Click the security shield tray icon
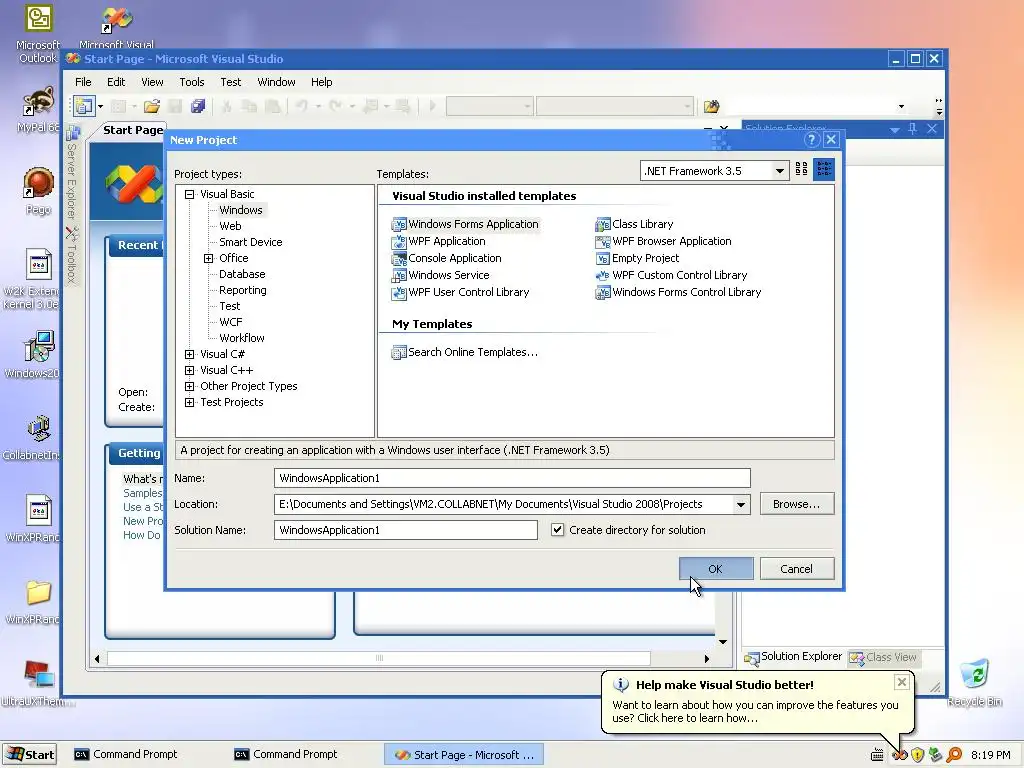This screenshot has width=1024, height=768. pyautogui.click(x=918, y=755)
